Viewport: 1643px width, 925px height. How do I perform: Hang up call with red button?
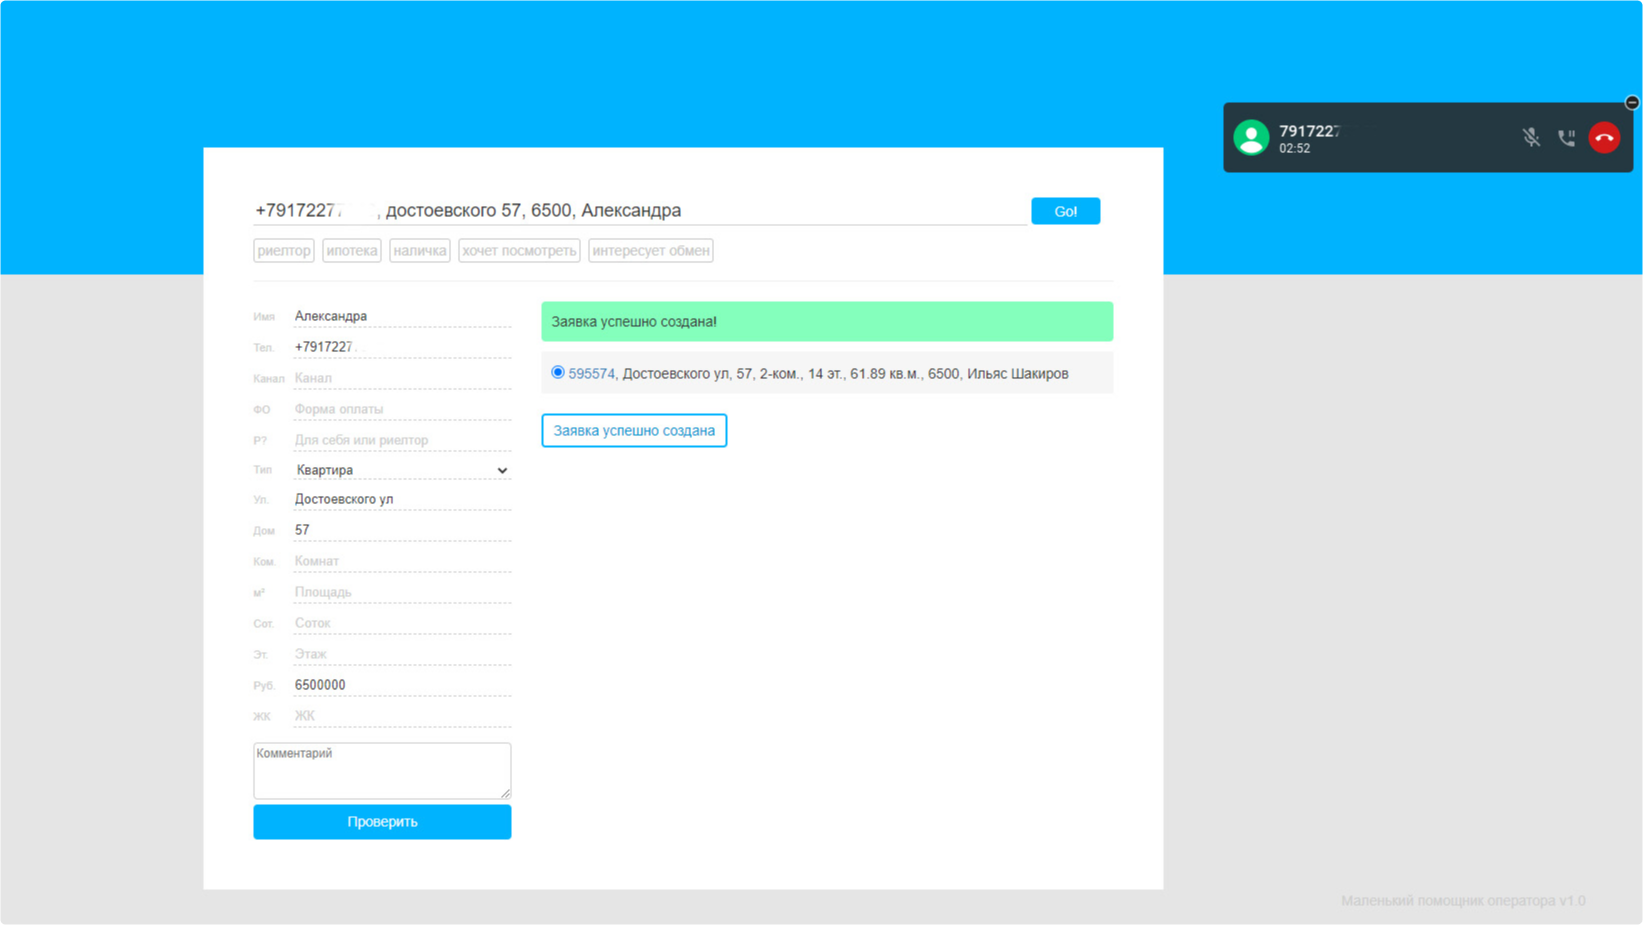click(x=1604, y=138)
